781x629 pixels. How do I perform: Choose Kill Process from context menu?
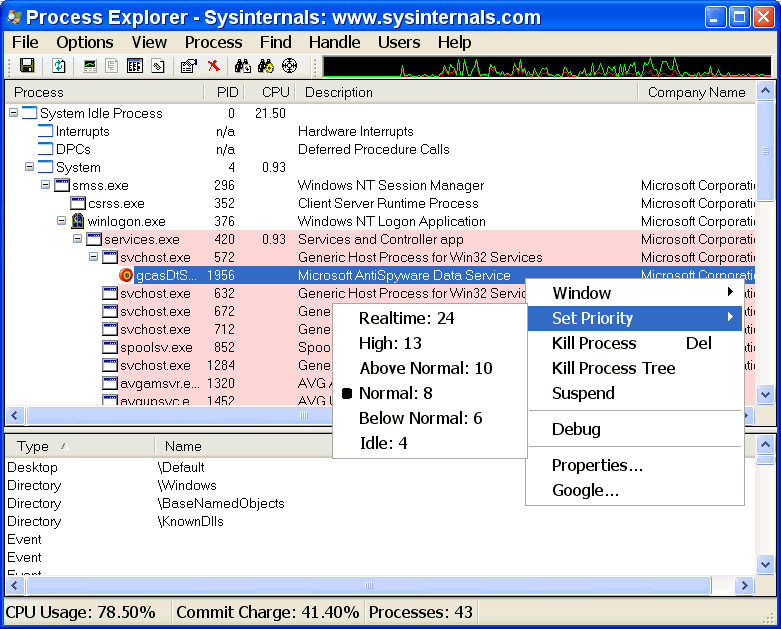point(634,343)
